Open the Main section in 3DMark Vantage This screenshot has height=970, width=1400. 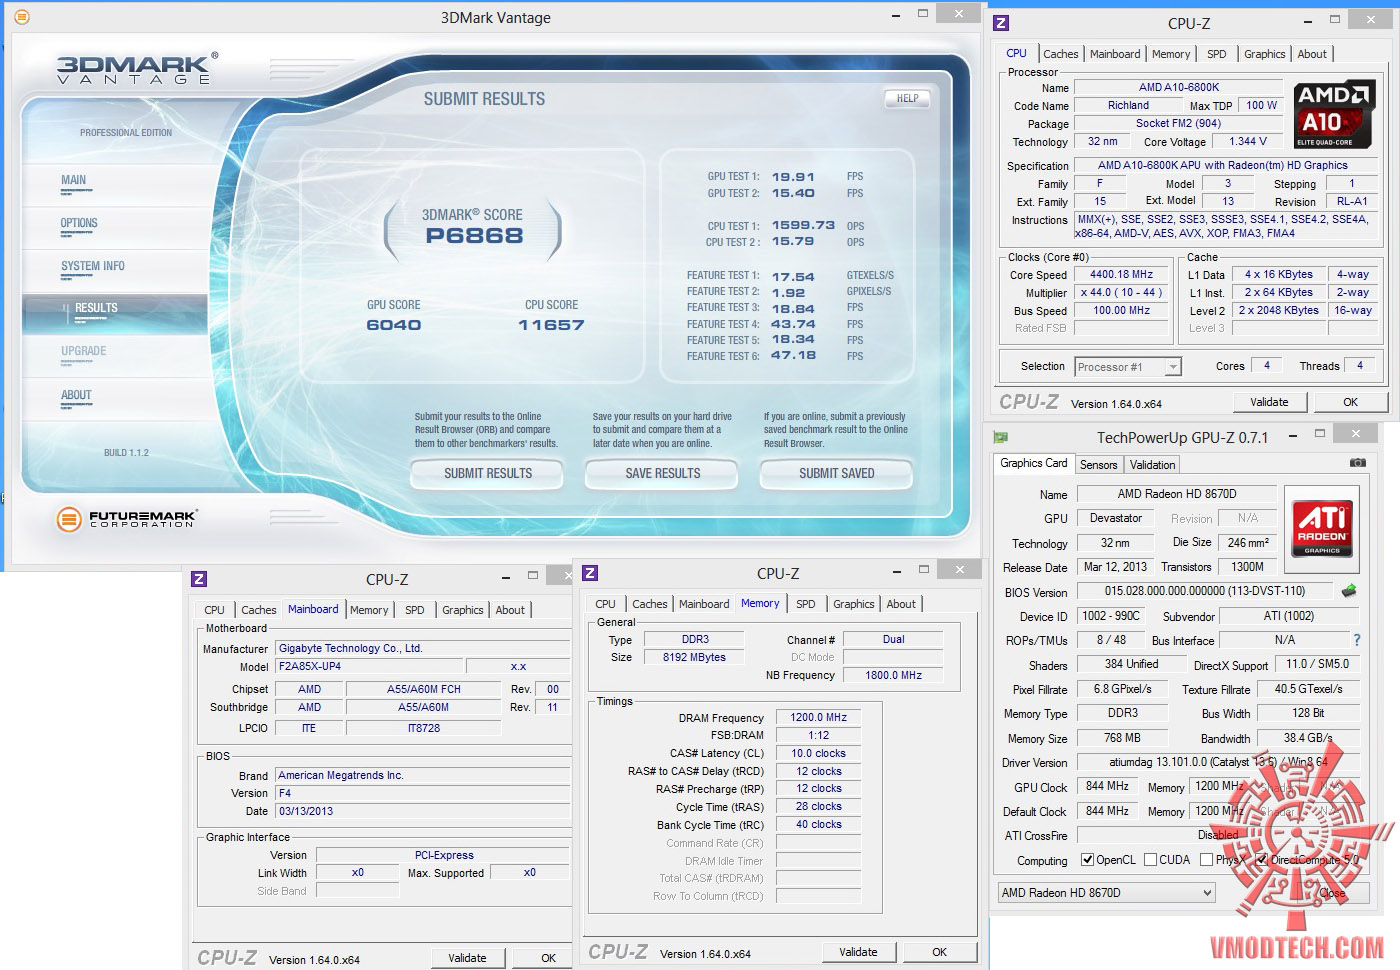(74, 181)
